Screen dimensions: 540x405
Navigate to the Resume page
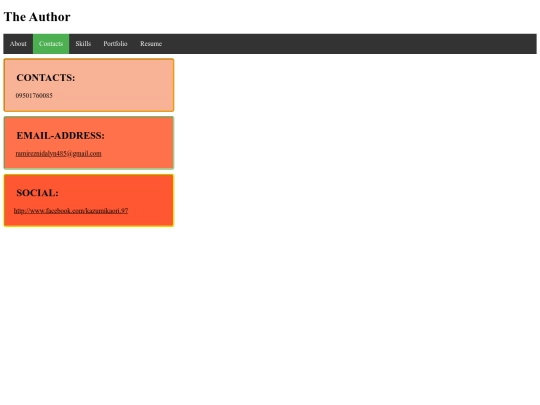coord(151,44)
